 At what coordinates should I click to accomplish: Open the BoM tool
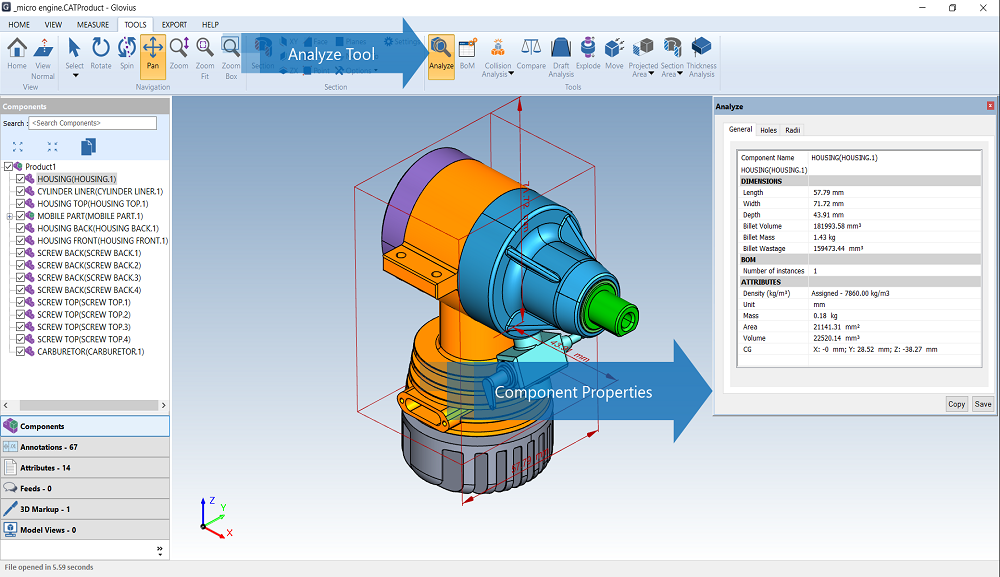coord(467,51)
